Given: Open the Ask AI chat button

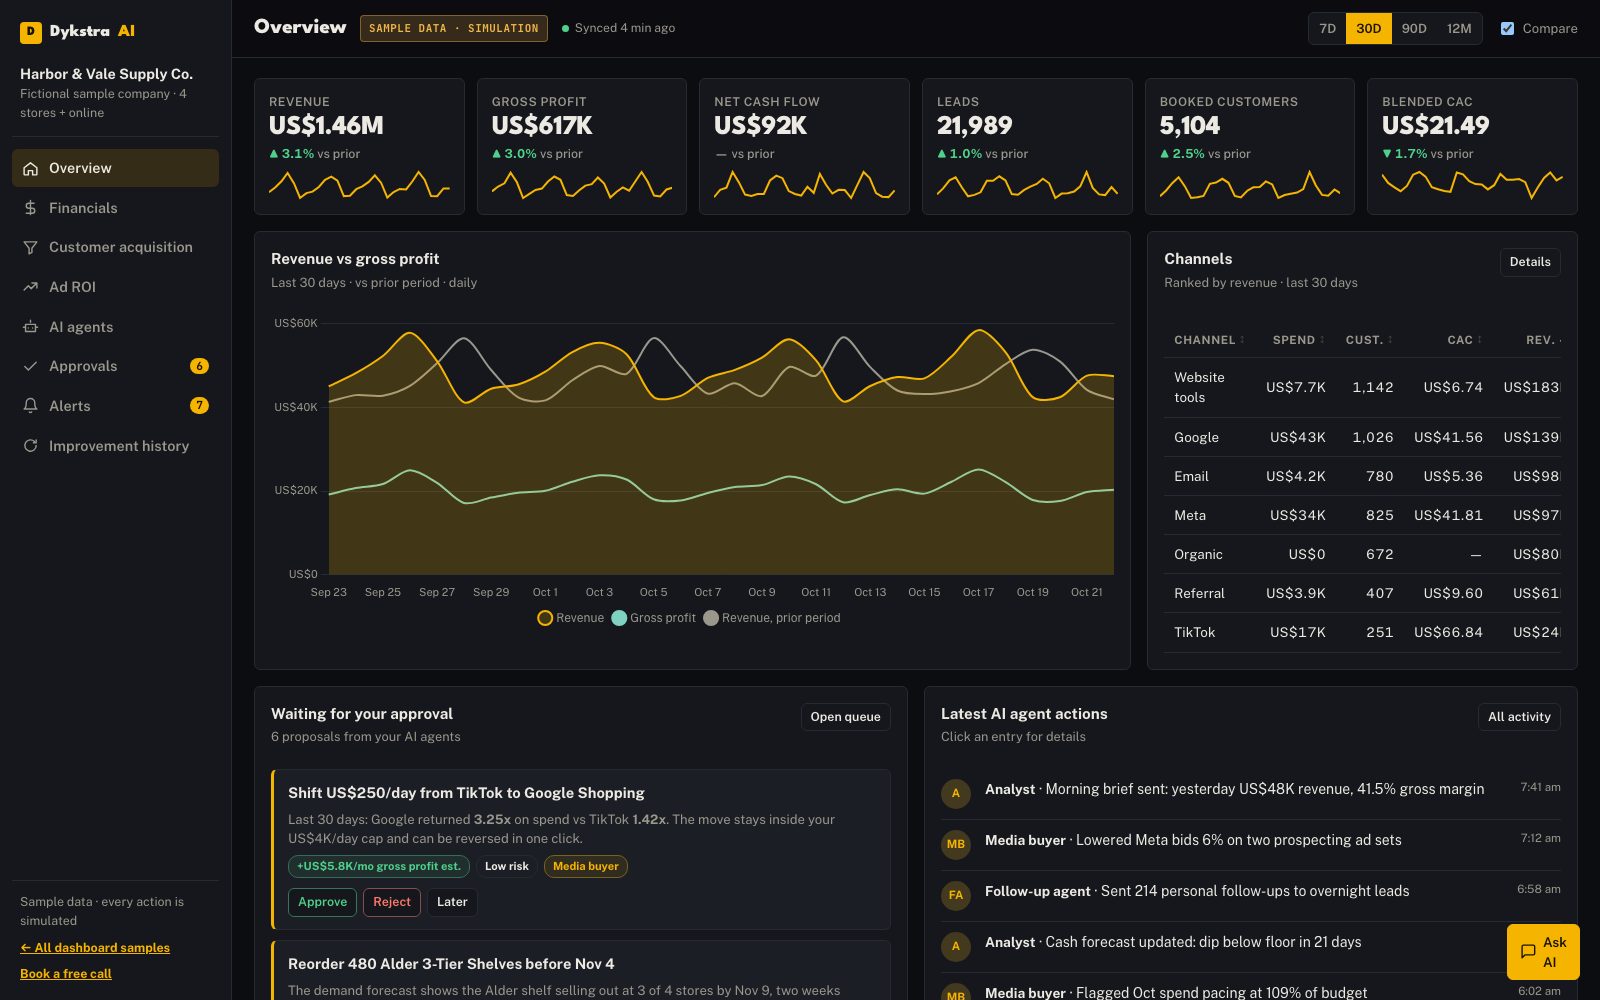Looking at the screenshot, I should [x=1543, y=952].
